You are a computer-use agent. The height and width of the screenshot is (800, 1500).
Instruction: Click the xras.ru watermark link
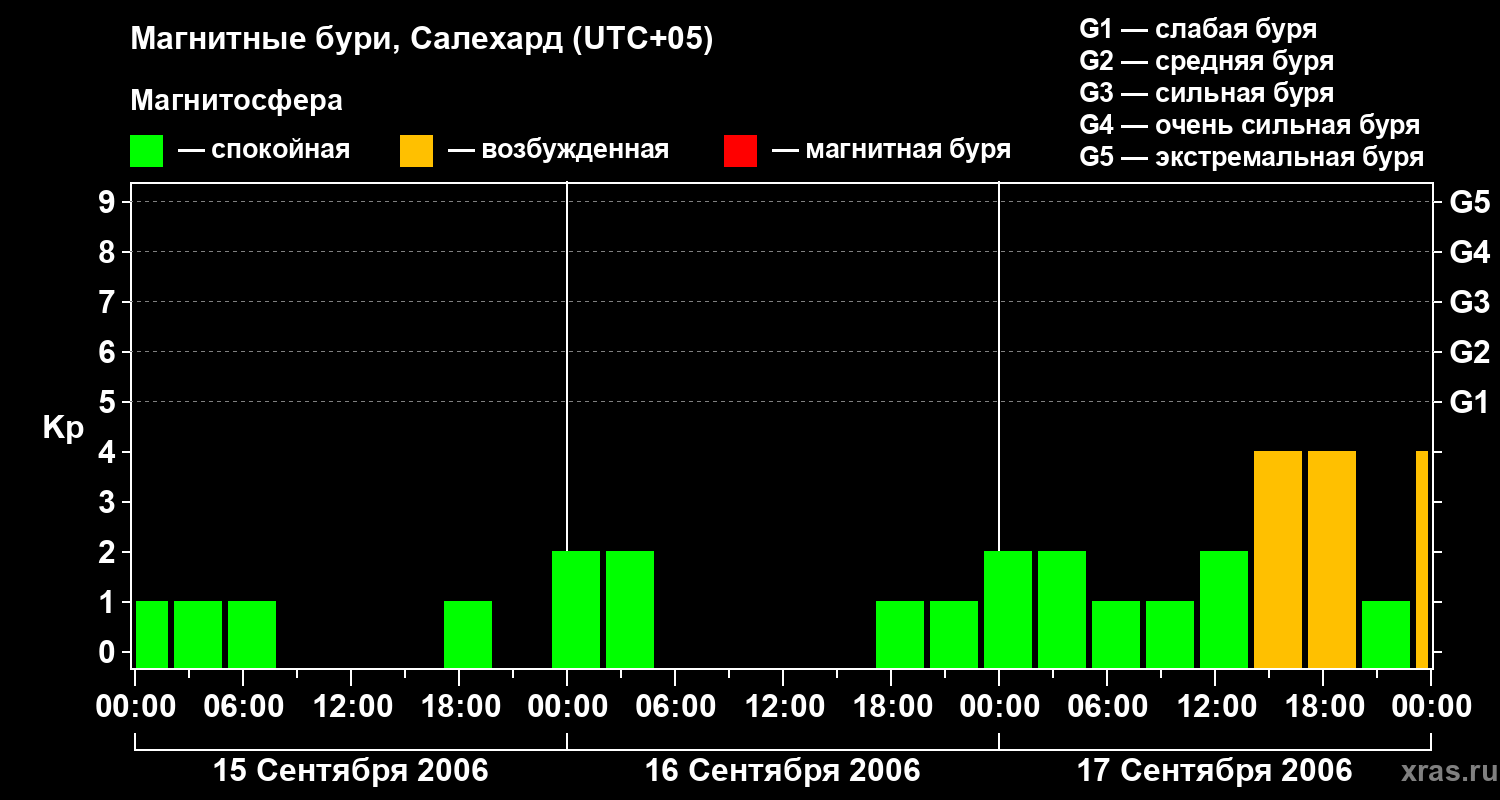(1444, 771)
